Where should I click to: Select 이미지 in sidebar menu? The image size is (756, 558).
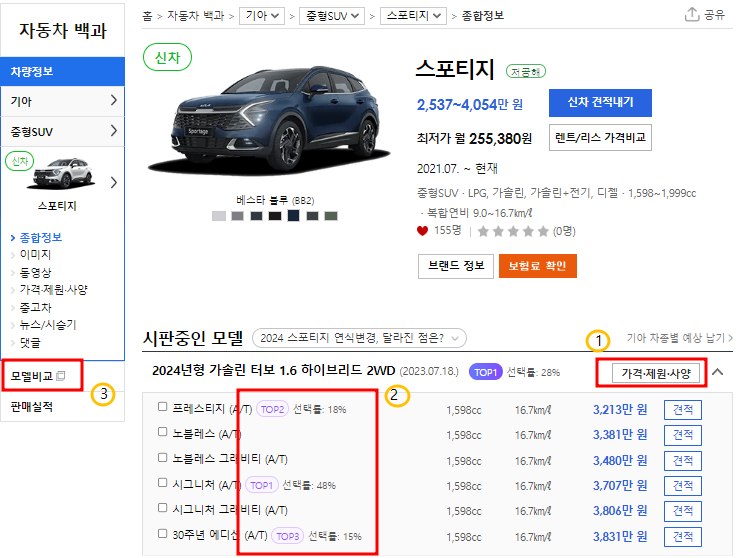point(35,255)
